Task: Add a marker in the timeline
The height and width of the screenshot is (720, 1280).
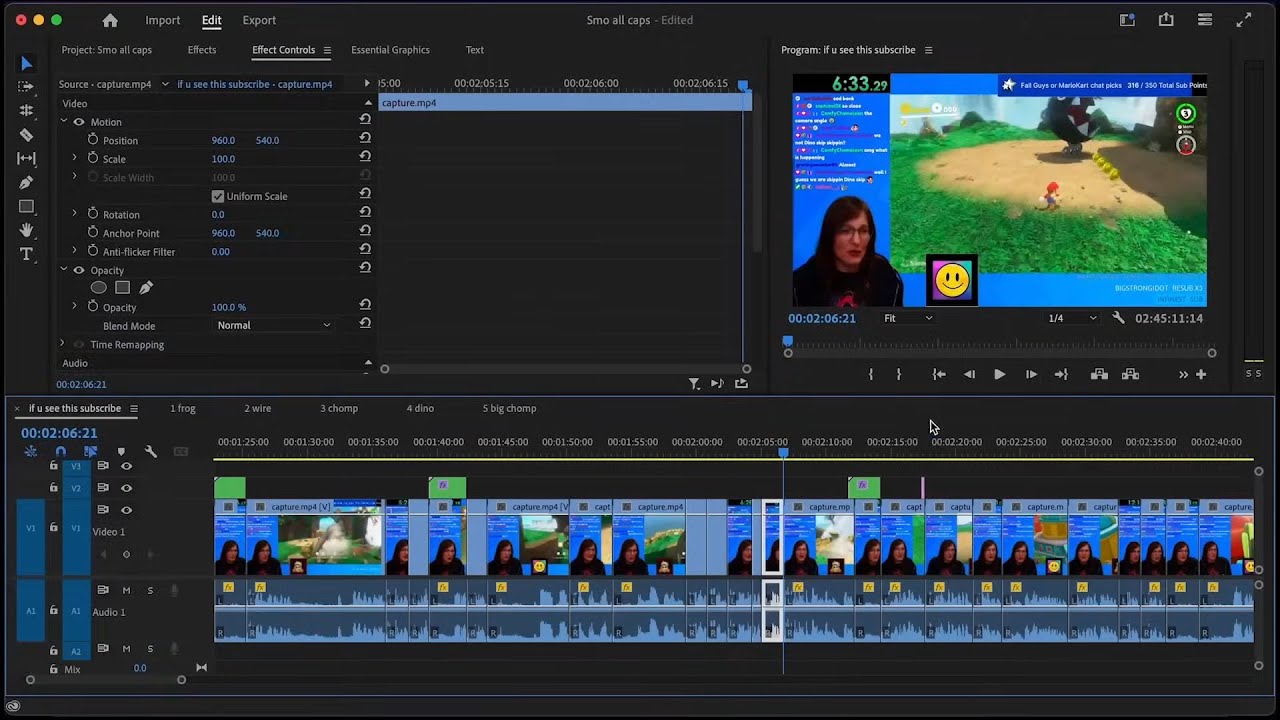Action: pos(121,452)
